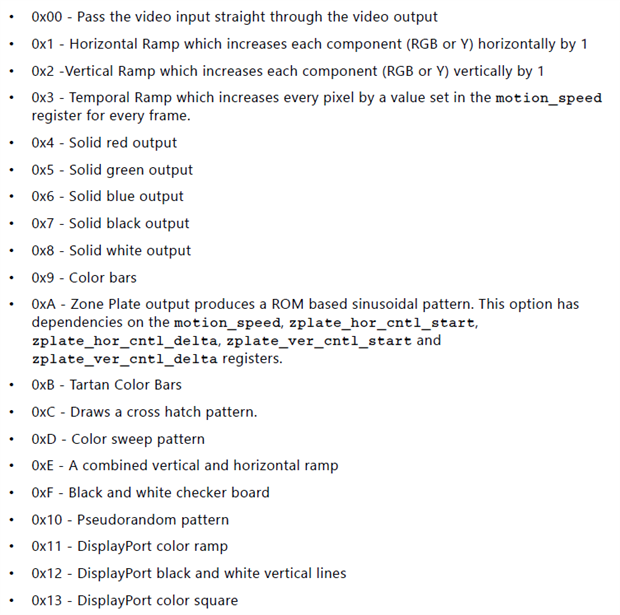This screenshot has height=615, width=620.
Task: Select the 0x1 Horizontal Ramp line
Action: tap(309, 44)
